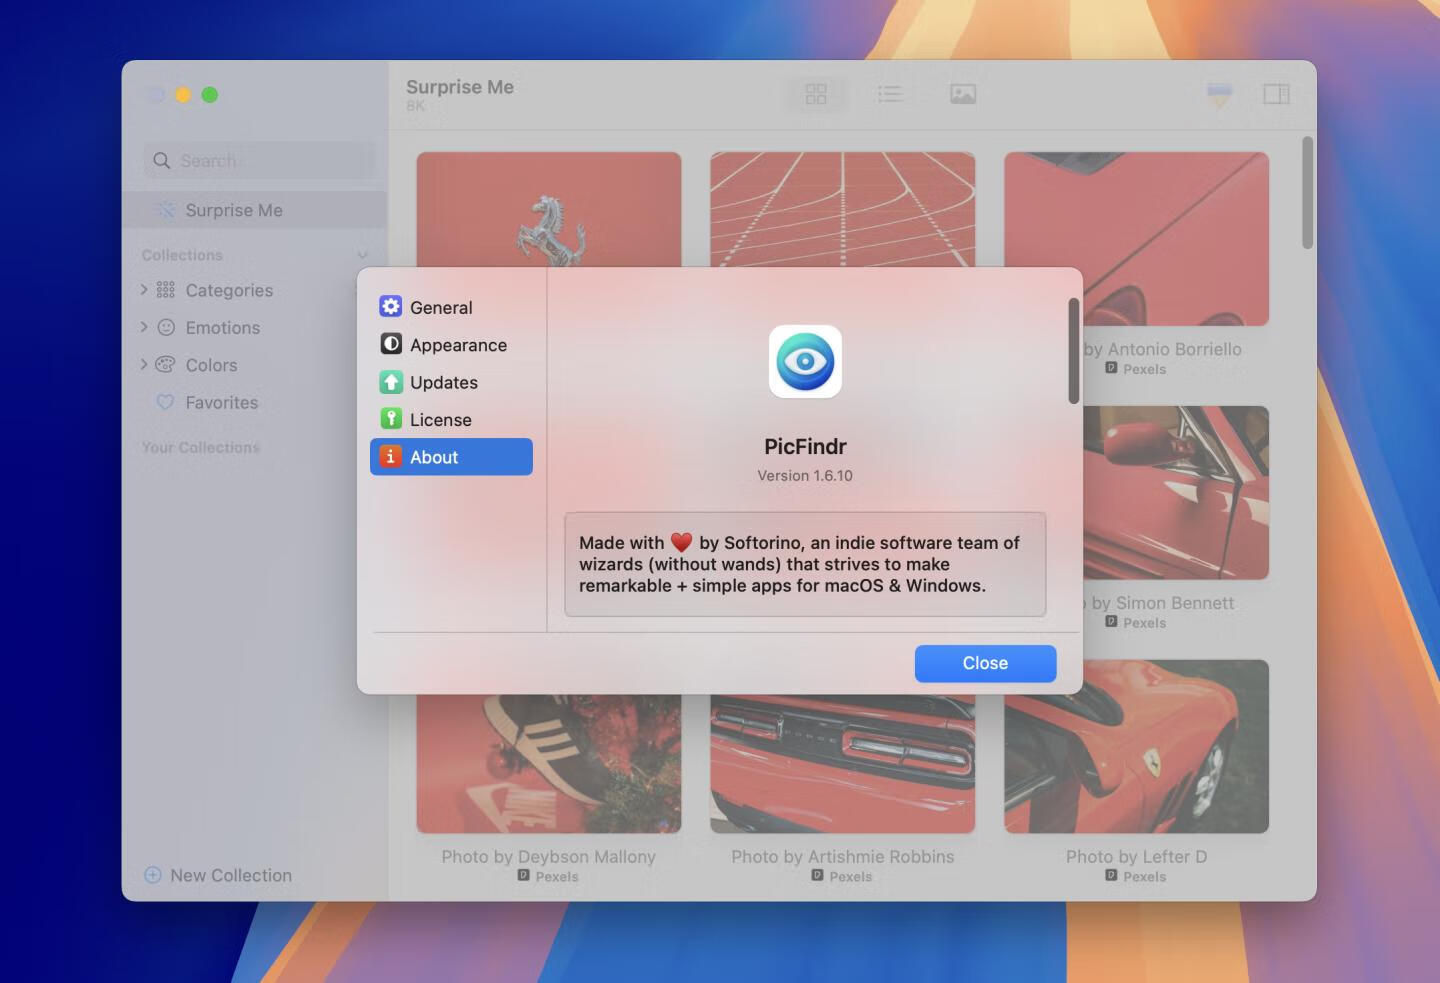This screenshot has height=983, width=1440.
Task: Click Pexels link under Deybson Mallony photo
Action: pos(548,876)
